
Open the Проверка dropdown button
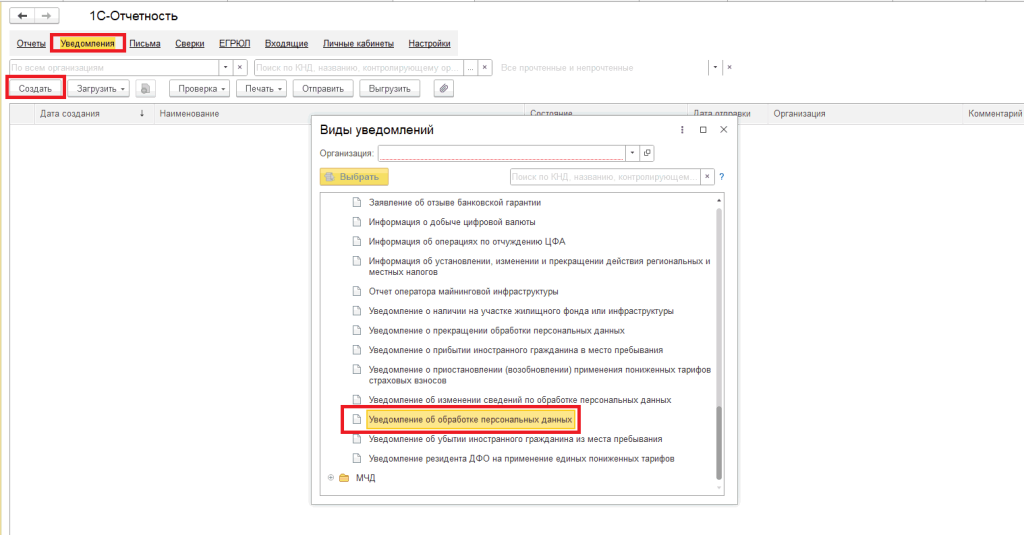pos(199,88)
